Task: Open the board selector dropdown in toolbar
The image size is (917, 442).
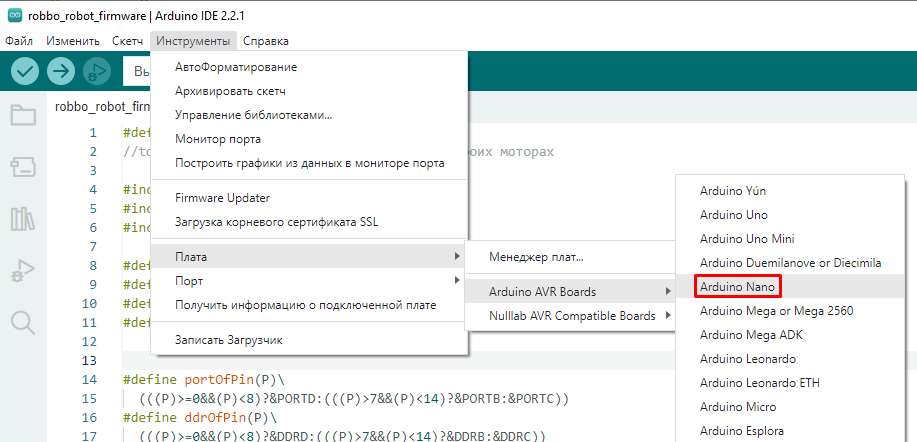Action: click(137, 71)
